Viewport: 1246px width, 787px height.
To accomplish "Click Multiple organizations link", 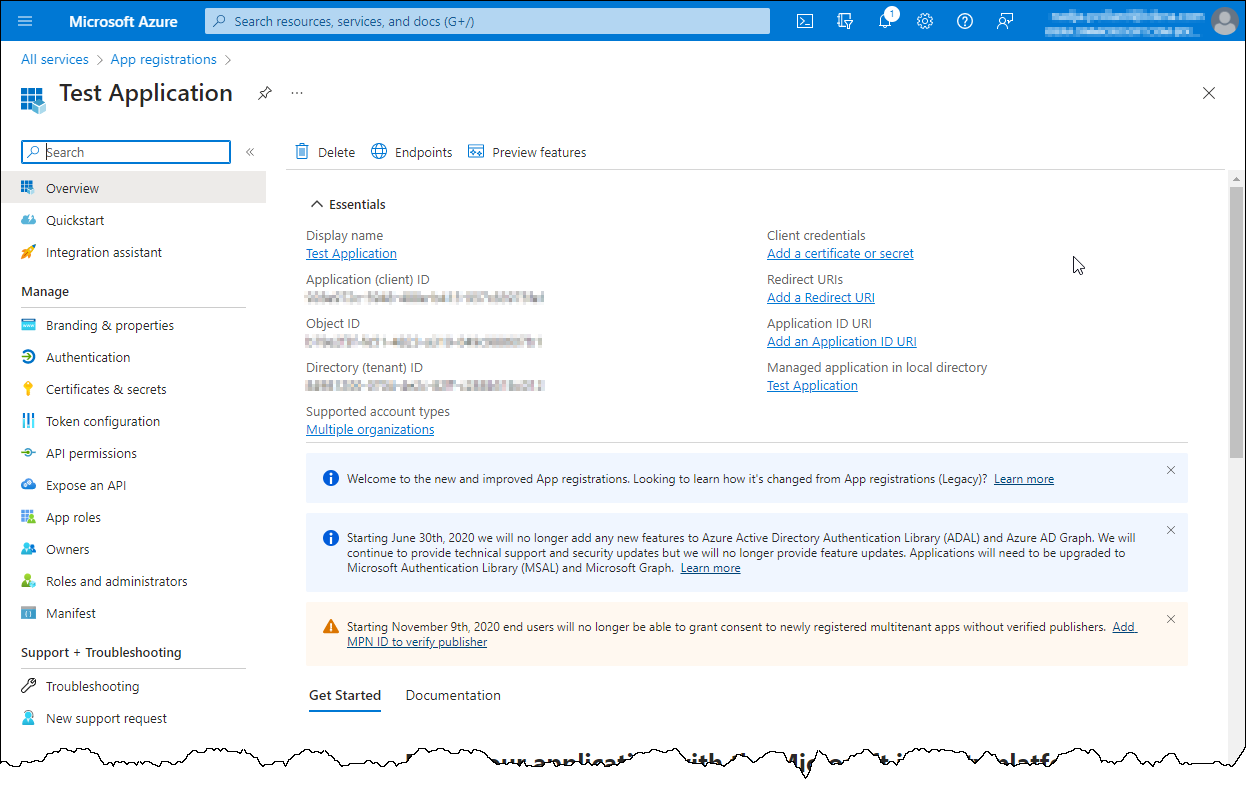I will point(370,429).
